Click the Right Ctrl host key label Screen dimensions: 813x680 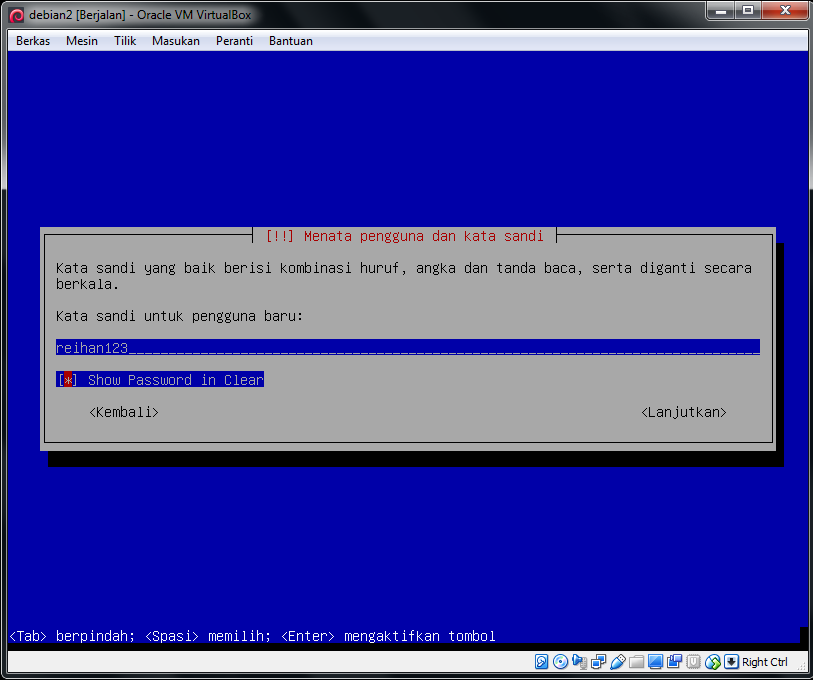pos(764,662)
